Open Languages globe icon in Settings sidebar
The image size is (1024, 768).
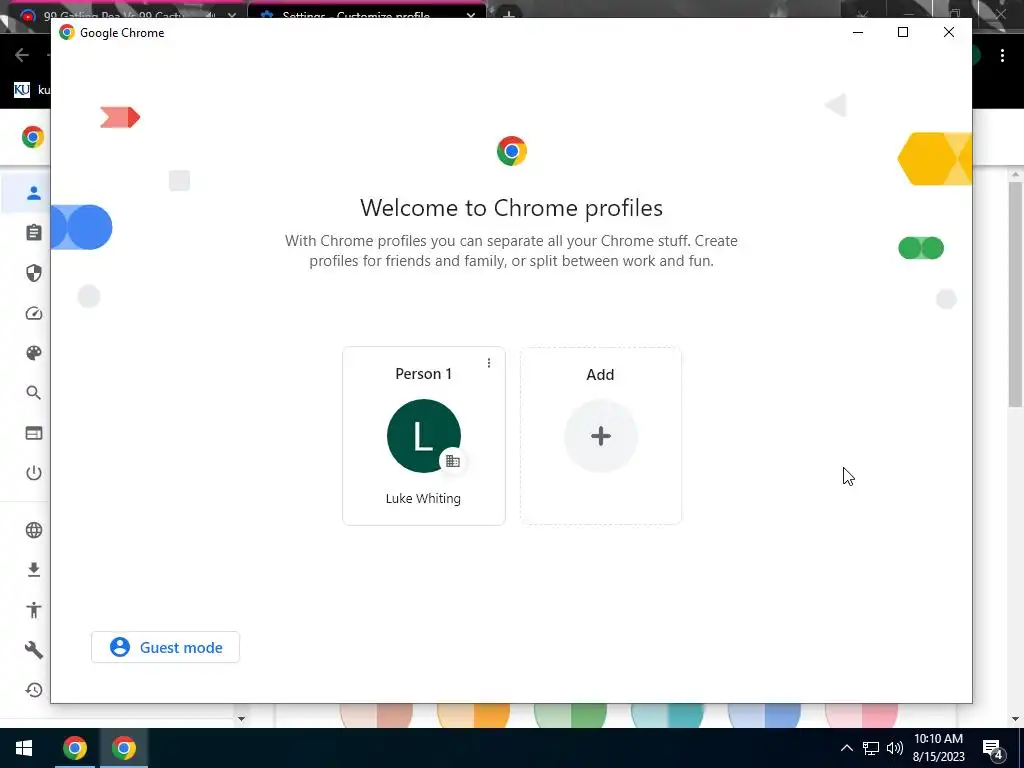tap(33, 530)
